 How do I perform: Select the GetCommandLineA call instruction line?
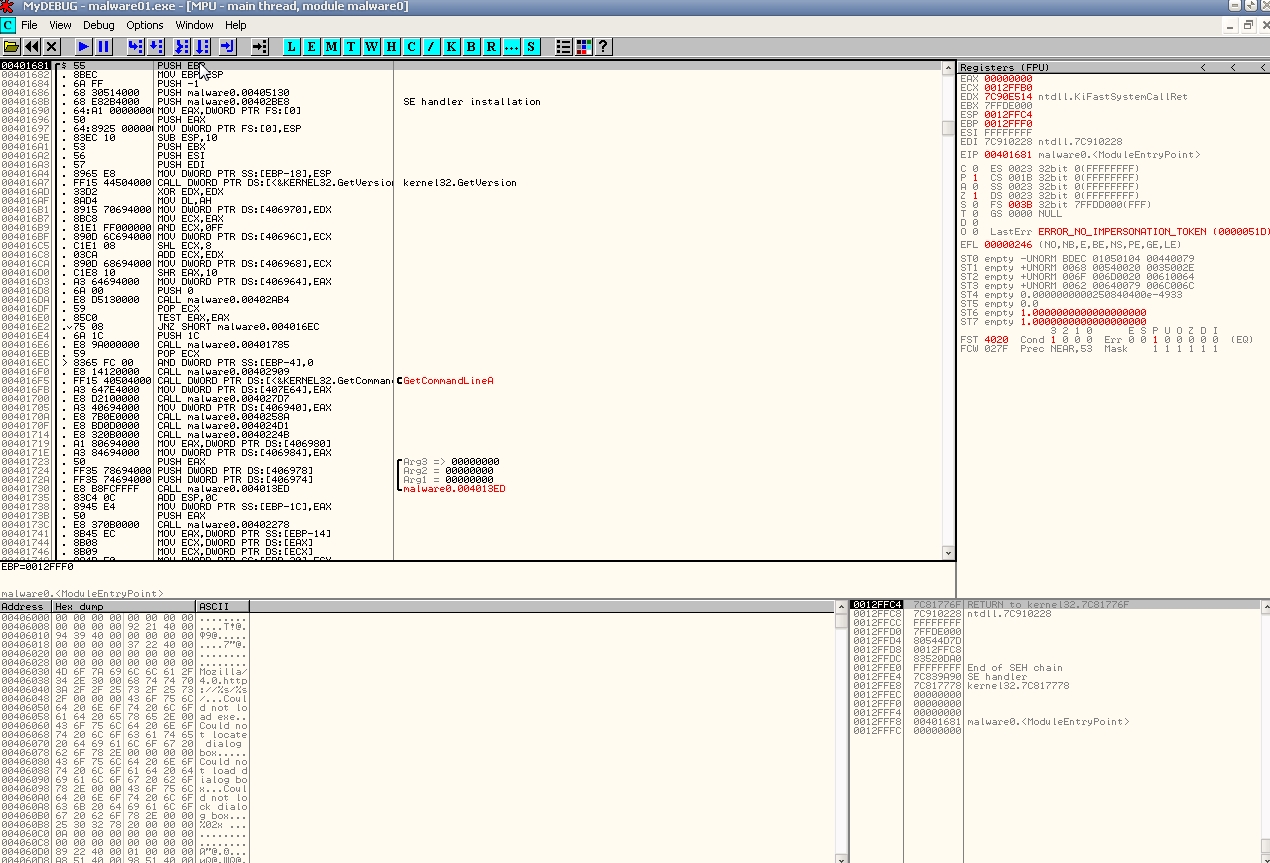[x=270, y=381]
